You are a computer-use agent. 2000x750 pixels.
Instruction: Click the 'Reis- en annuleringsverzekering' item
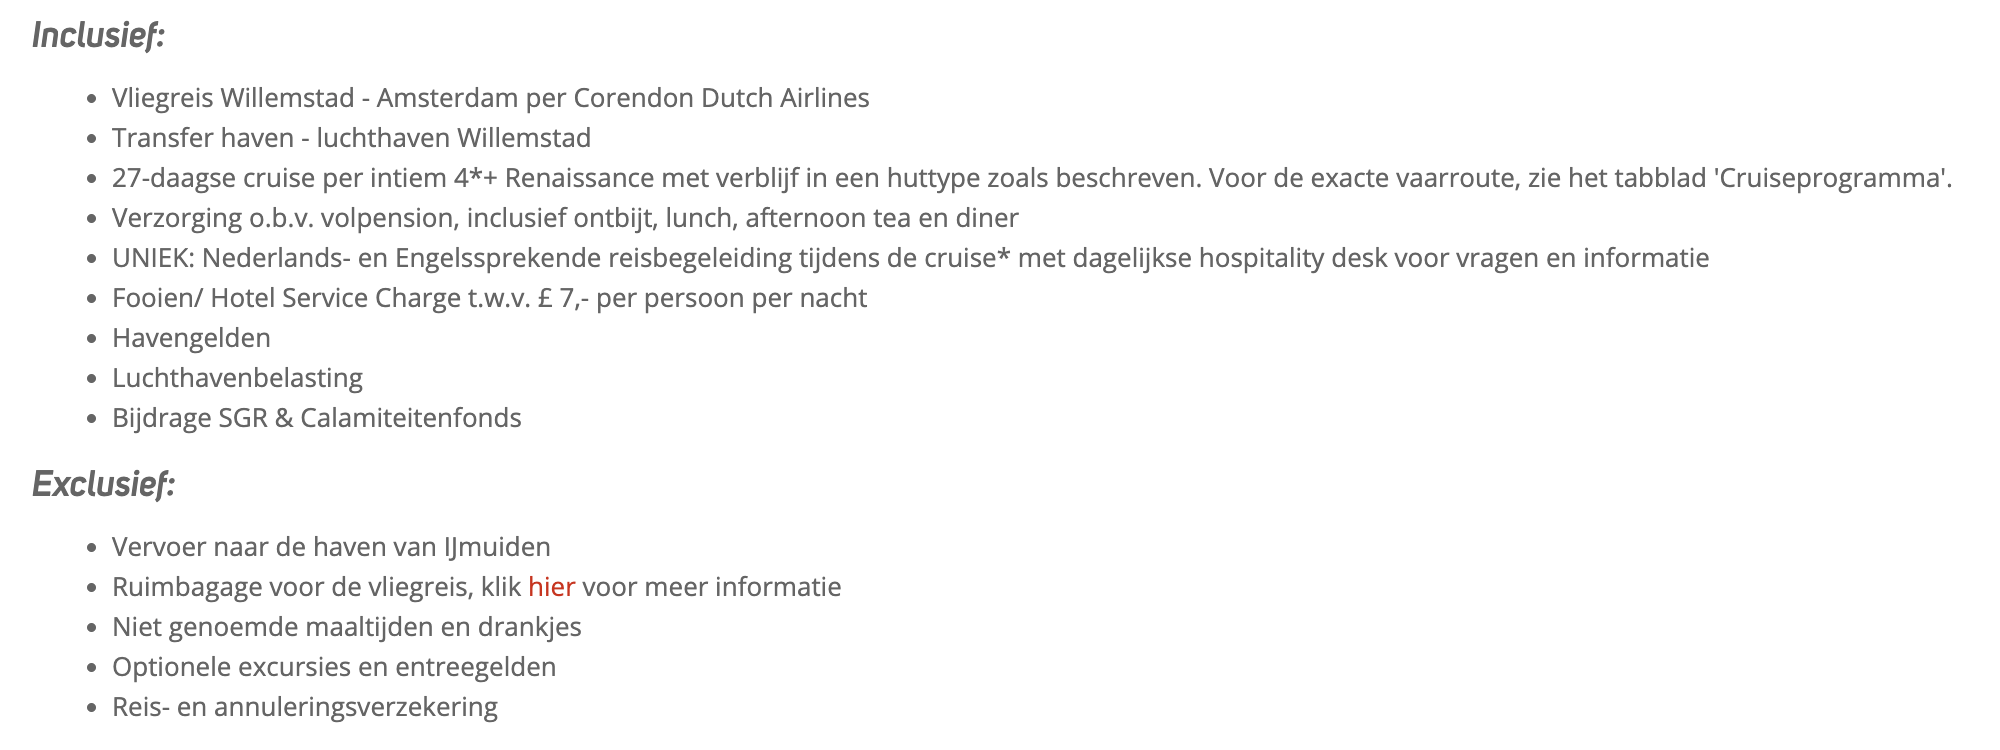point(304,707)
